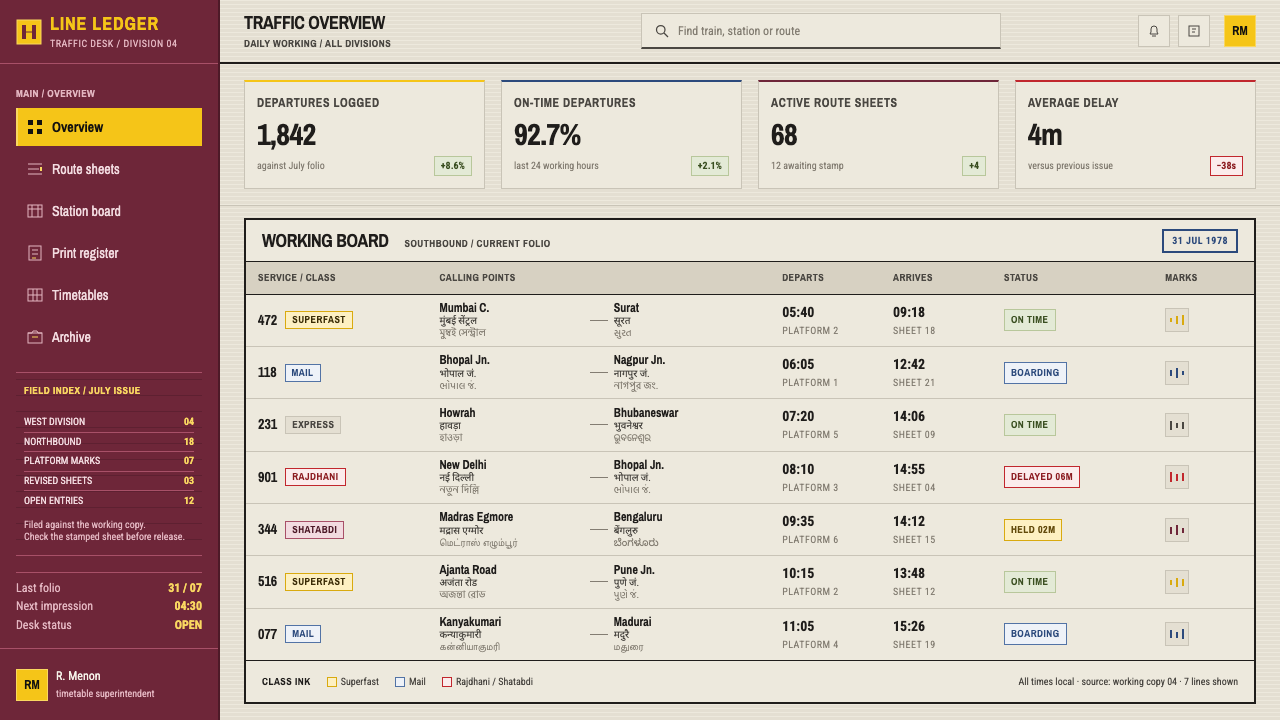The width and height of the screenshot is (1280, 720).
Task: Open the Archive menu item
Action: pyautogui.click(x=109, y=337)
